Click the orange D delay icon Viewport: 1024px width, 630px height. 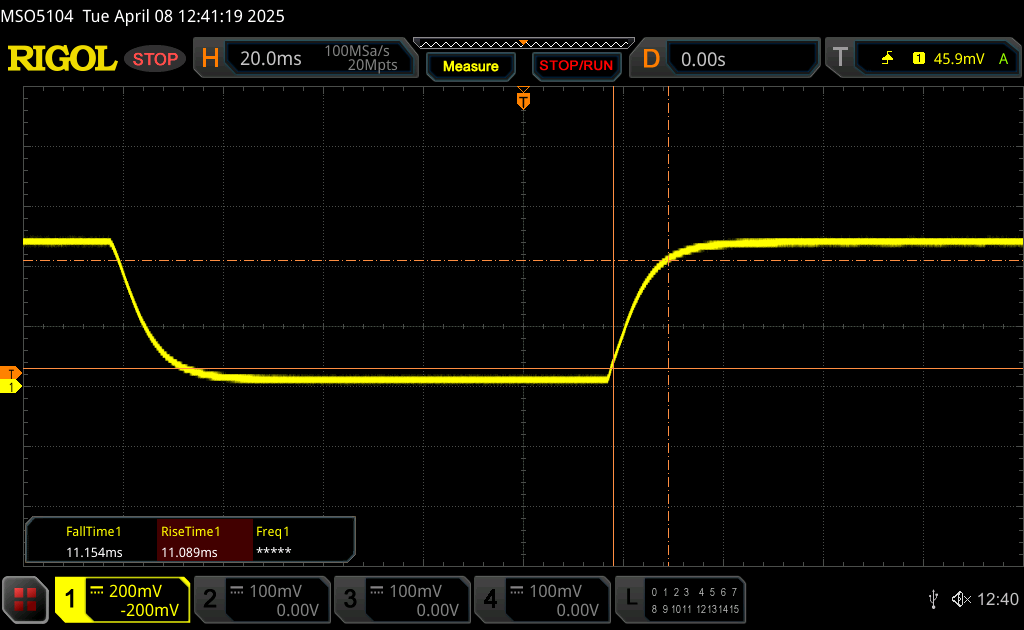point(651,59)
